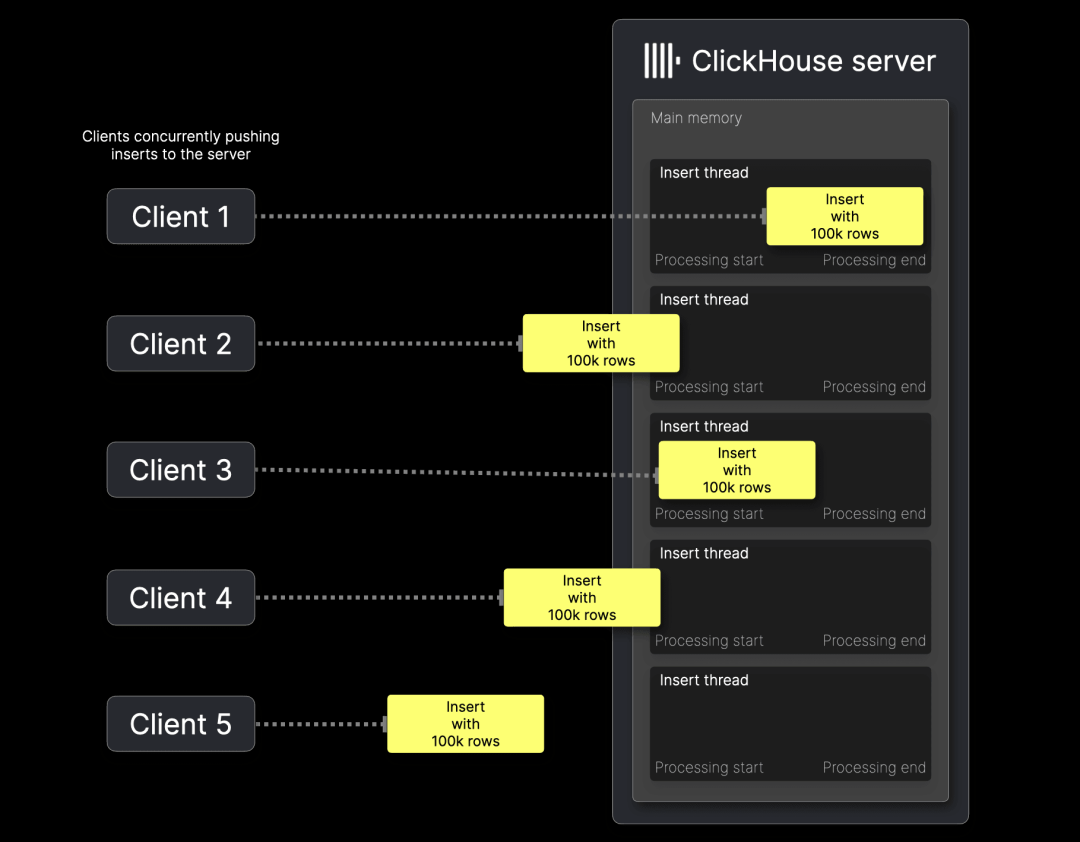This screenshot has height=842, width=1080.
Task: Click "Processing end" below Client 1's insert box
Action: point(874,260)
